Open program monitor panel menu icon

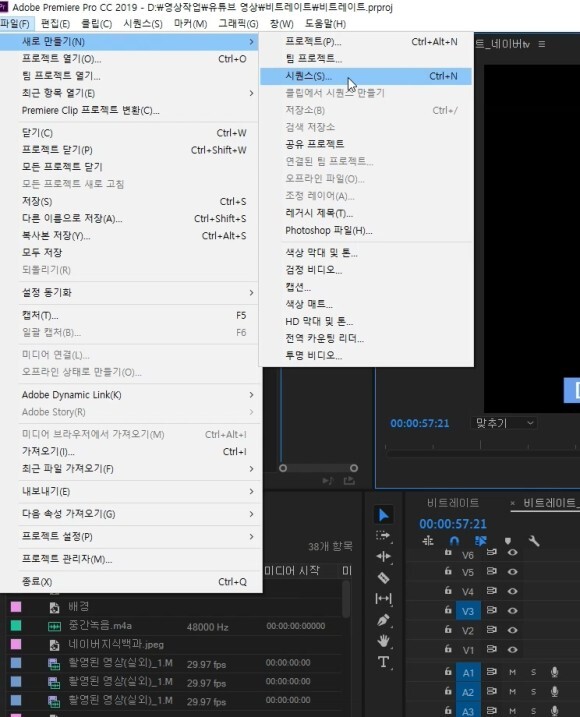click(542, 44)
